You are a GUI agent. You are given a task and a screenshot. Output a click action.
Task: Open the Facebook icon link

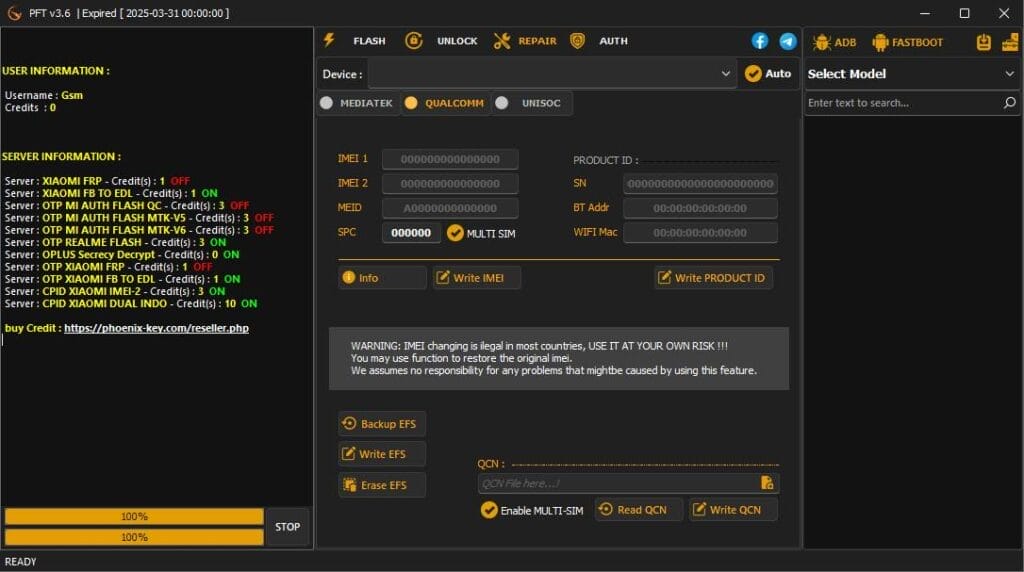(x=760, y=40)
